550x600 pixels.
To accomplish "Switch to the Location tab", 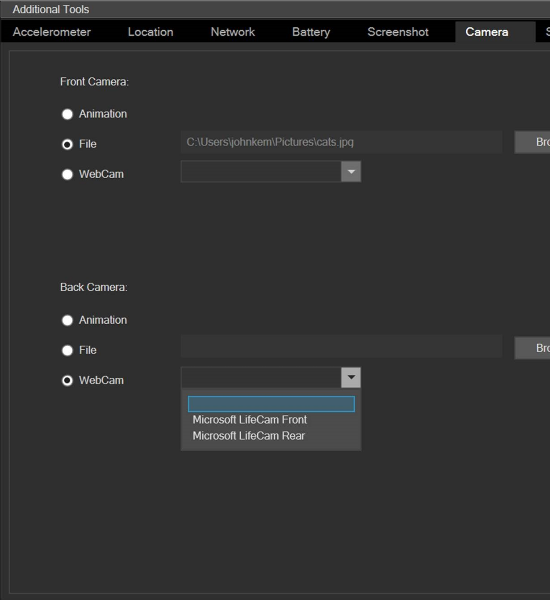I will point(150,32).
